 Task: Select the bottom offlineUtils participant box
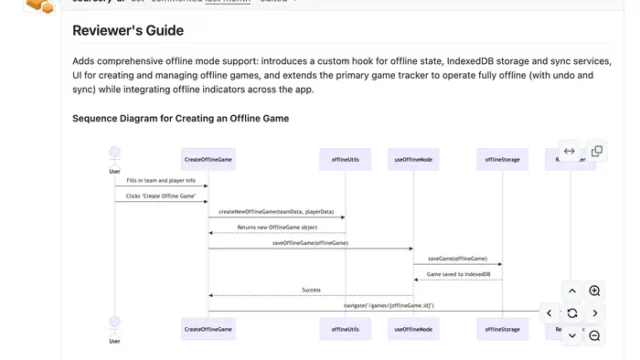345,329
